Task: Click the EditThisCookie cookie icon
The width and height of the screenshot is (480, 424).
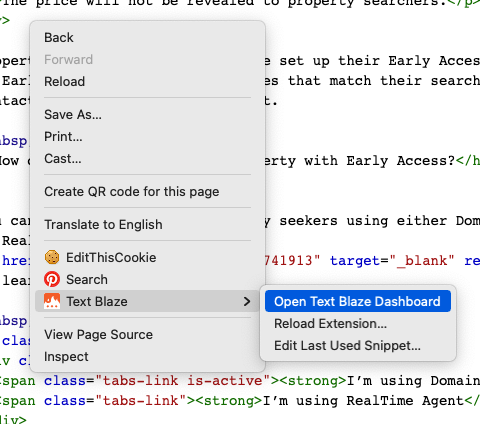Action: click(52, 257)
